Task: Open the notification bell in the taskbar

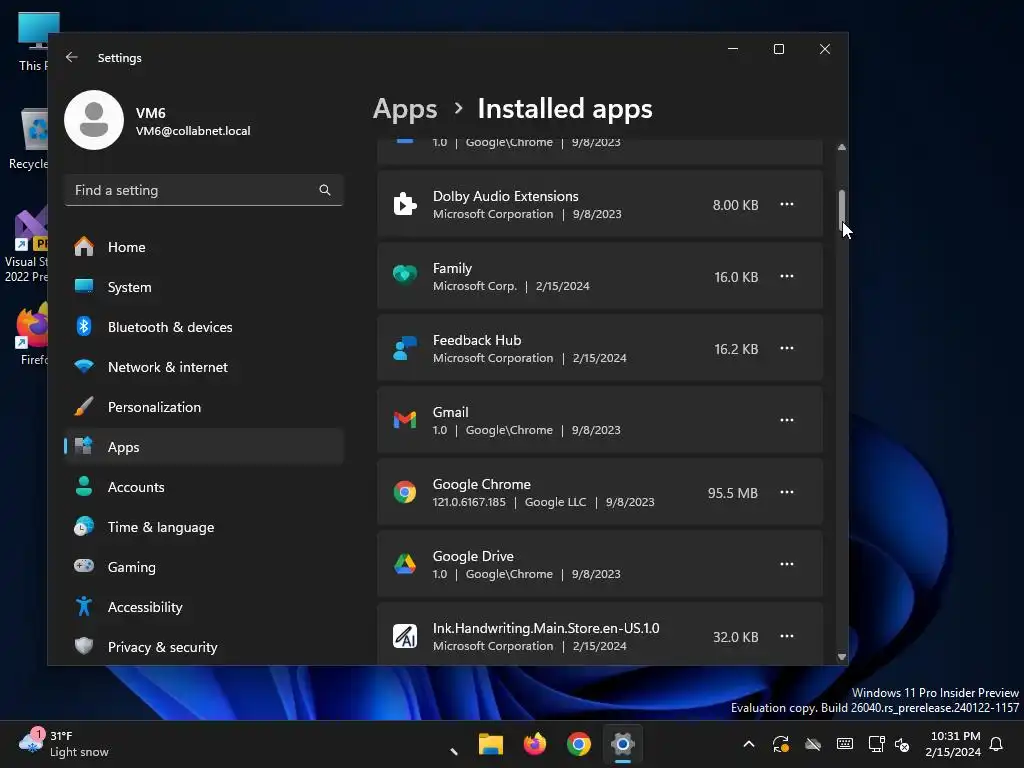Action: tap(997, 744)
